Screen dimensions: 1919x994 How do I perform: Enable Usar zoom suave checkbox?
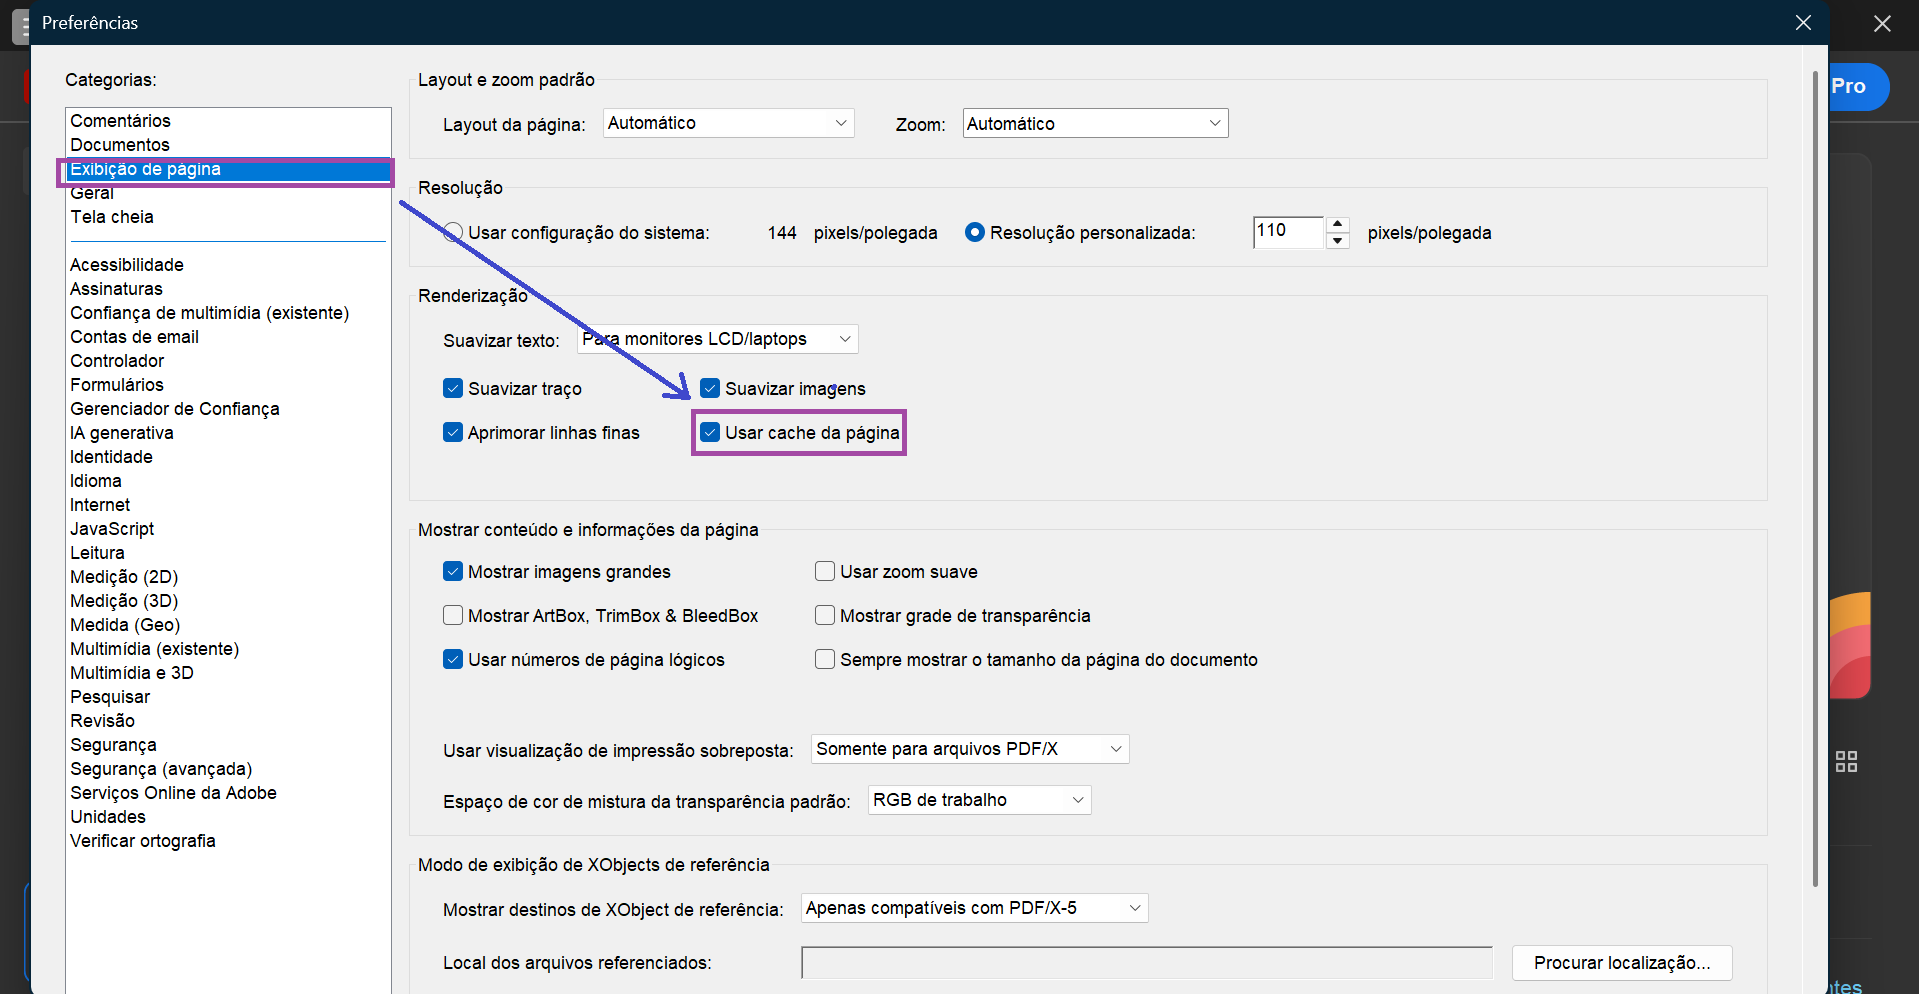[825, 571]
